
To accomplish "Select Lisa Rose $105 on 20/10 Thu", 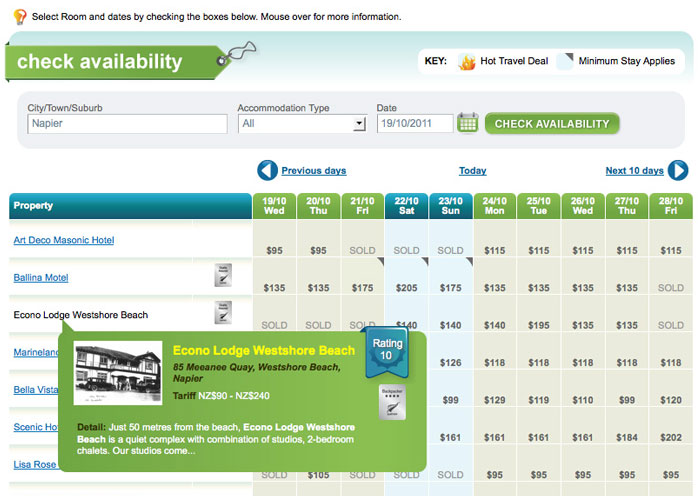I will click(318, 475).
